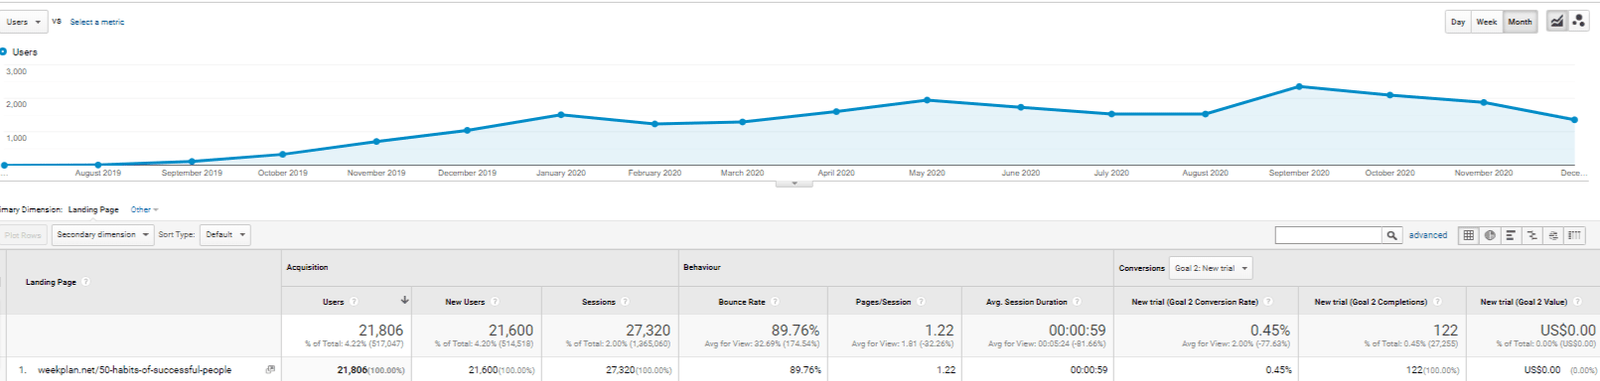Set chart interval to Week
1600x381 pixels.
click(x=1487, y=22)
